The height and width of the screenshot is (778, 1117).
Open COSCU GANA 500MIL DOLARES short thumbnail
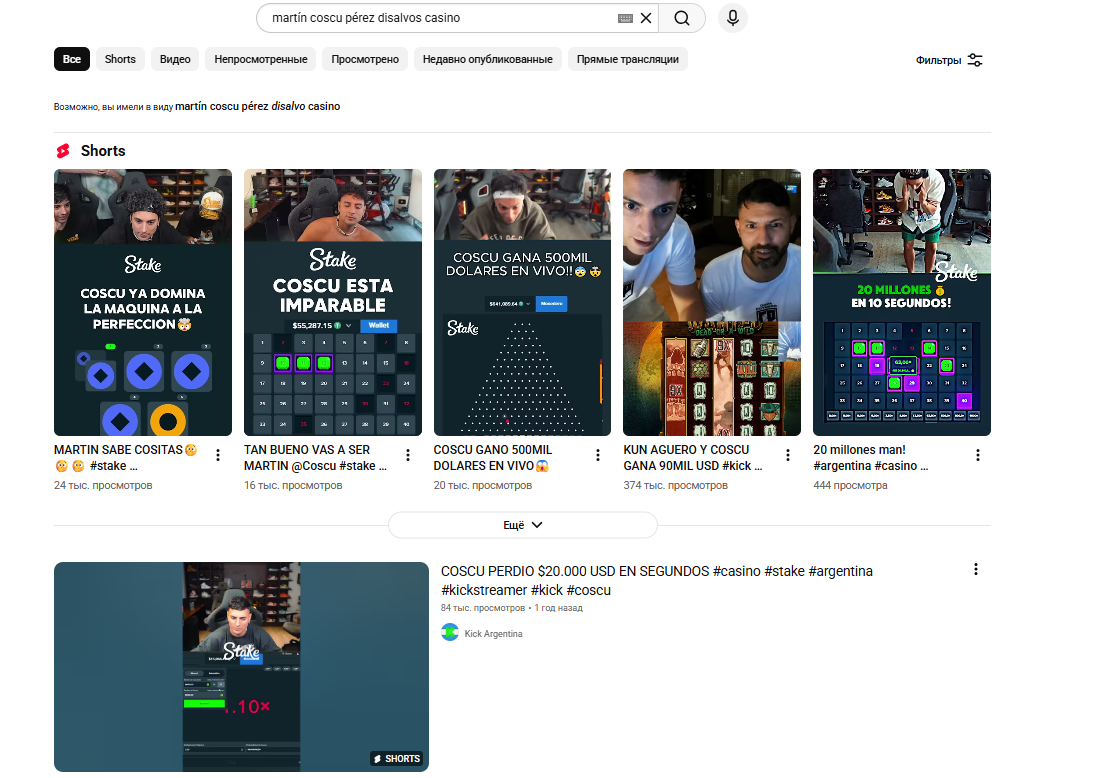click(522, 302)
